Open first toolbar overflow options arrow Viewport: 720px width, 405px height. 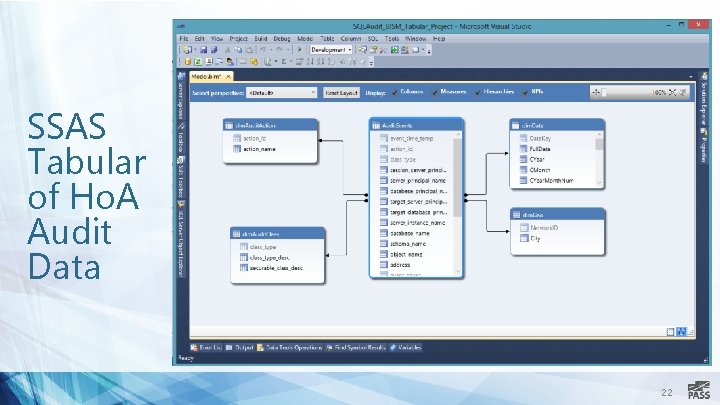[429, 52]
